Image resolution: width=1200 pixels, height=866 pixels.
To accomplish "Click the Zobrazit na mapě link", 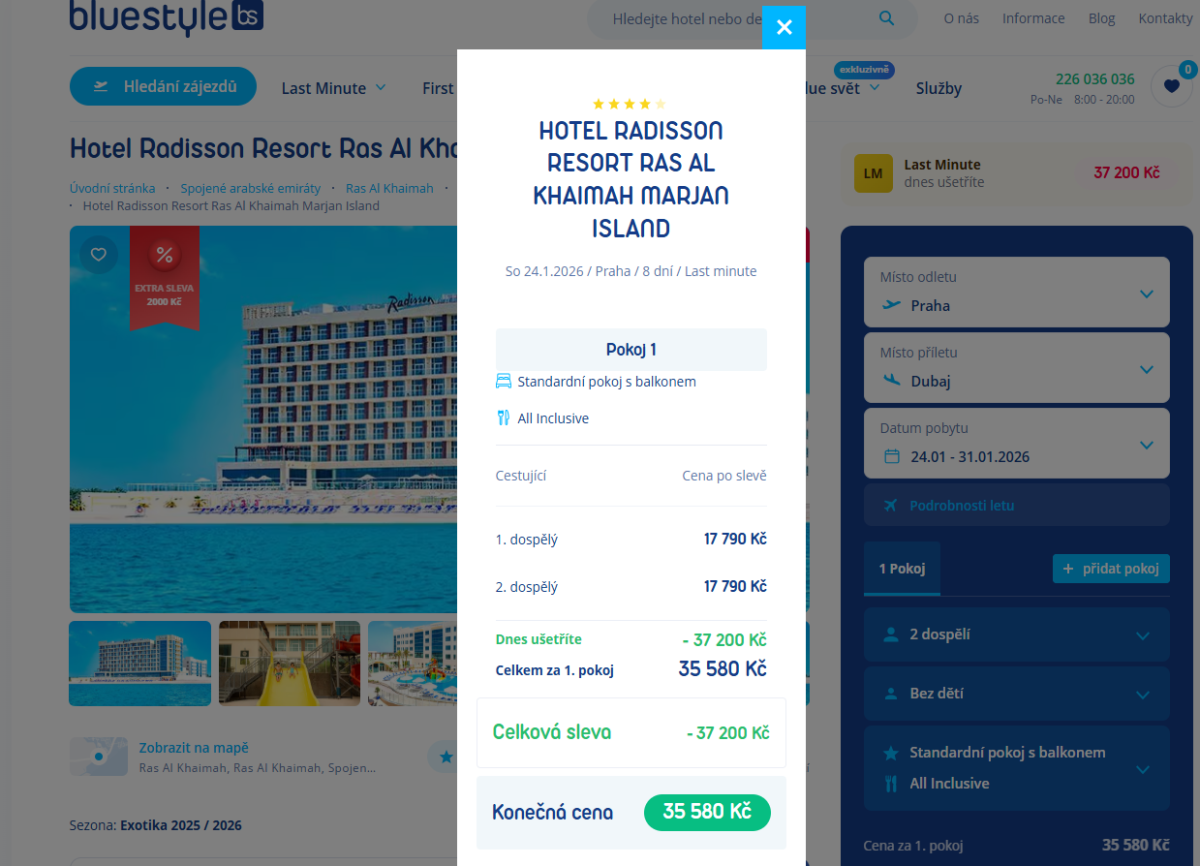I will (x=194, y=748).
